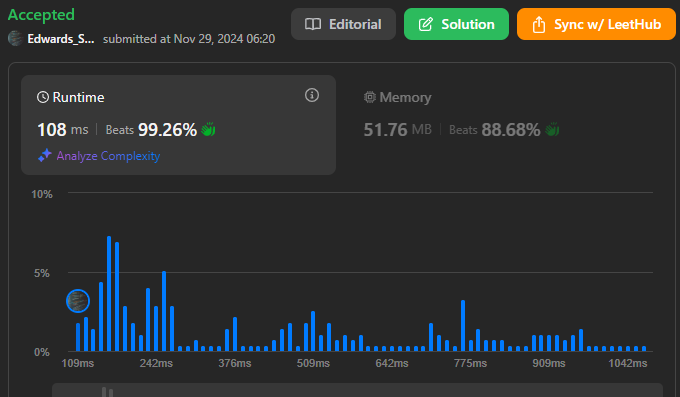Open the Editorial page
Screen dimensions: 680x397
click(343, 24)
